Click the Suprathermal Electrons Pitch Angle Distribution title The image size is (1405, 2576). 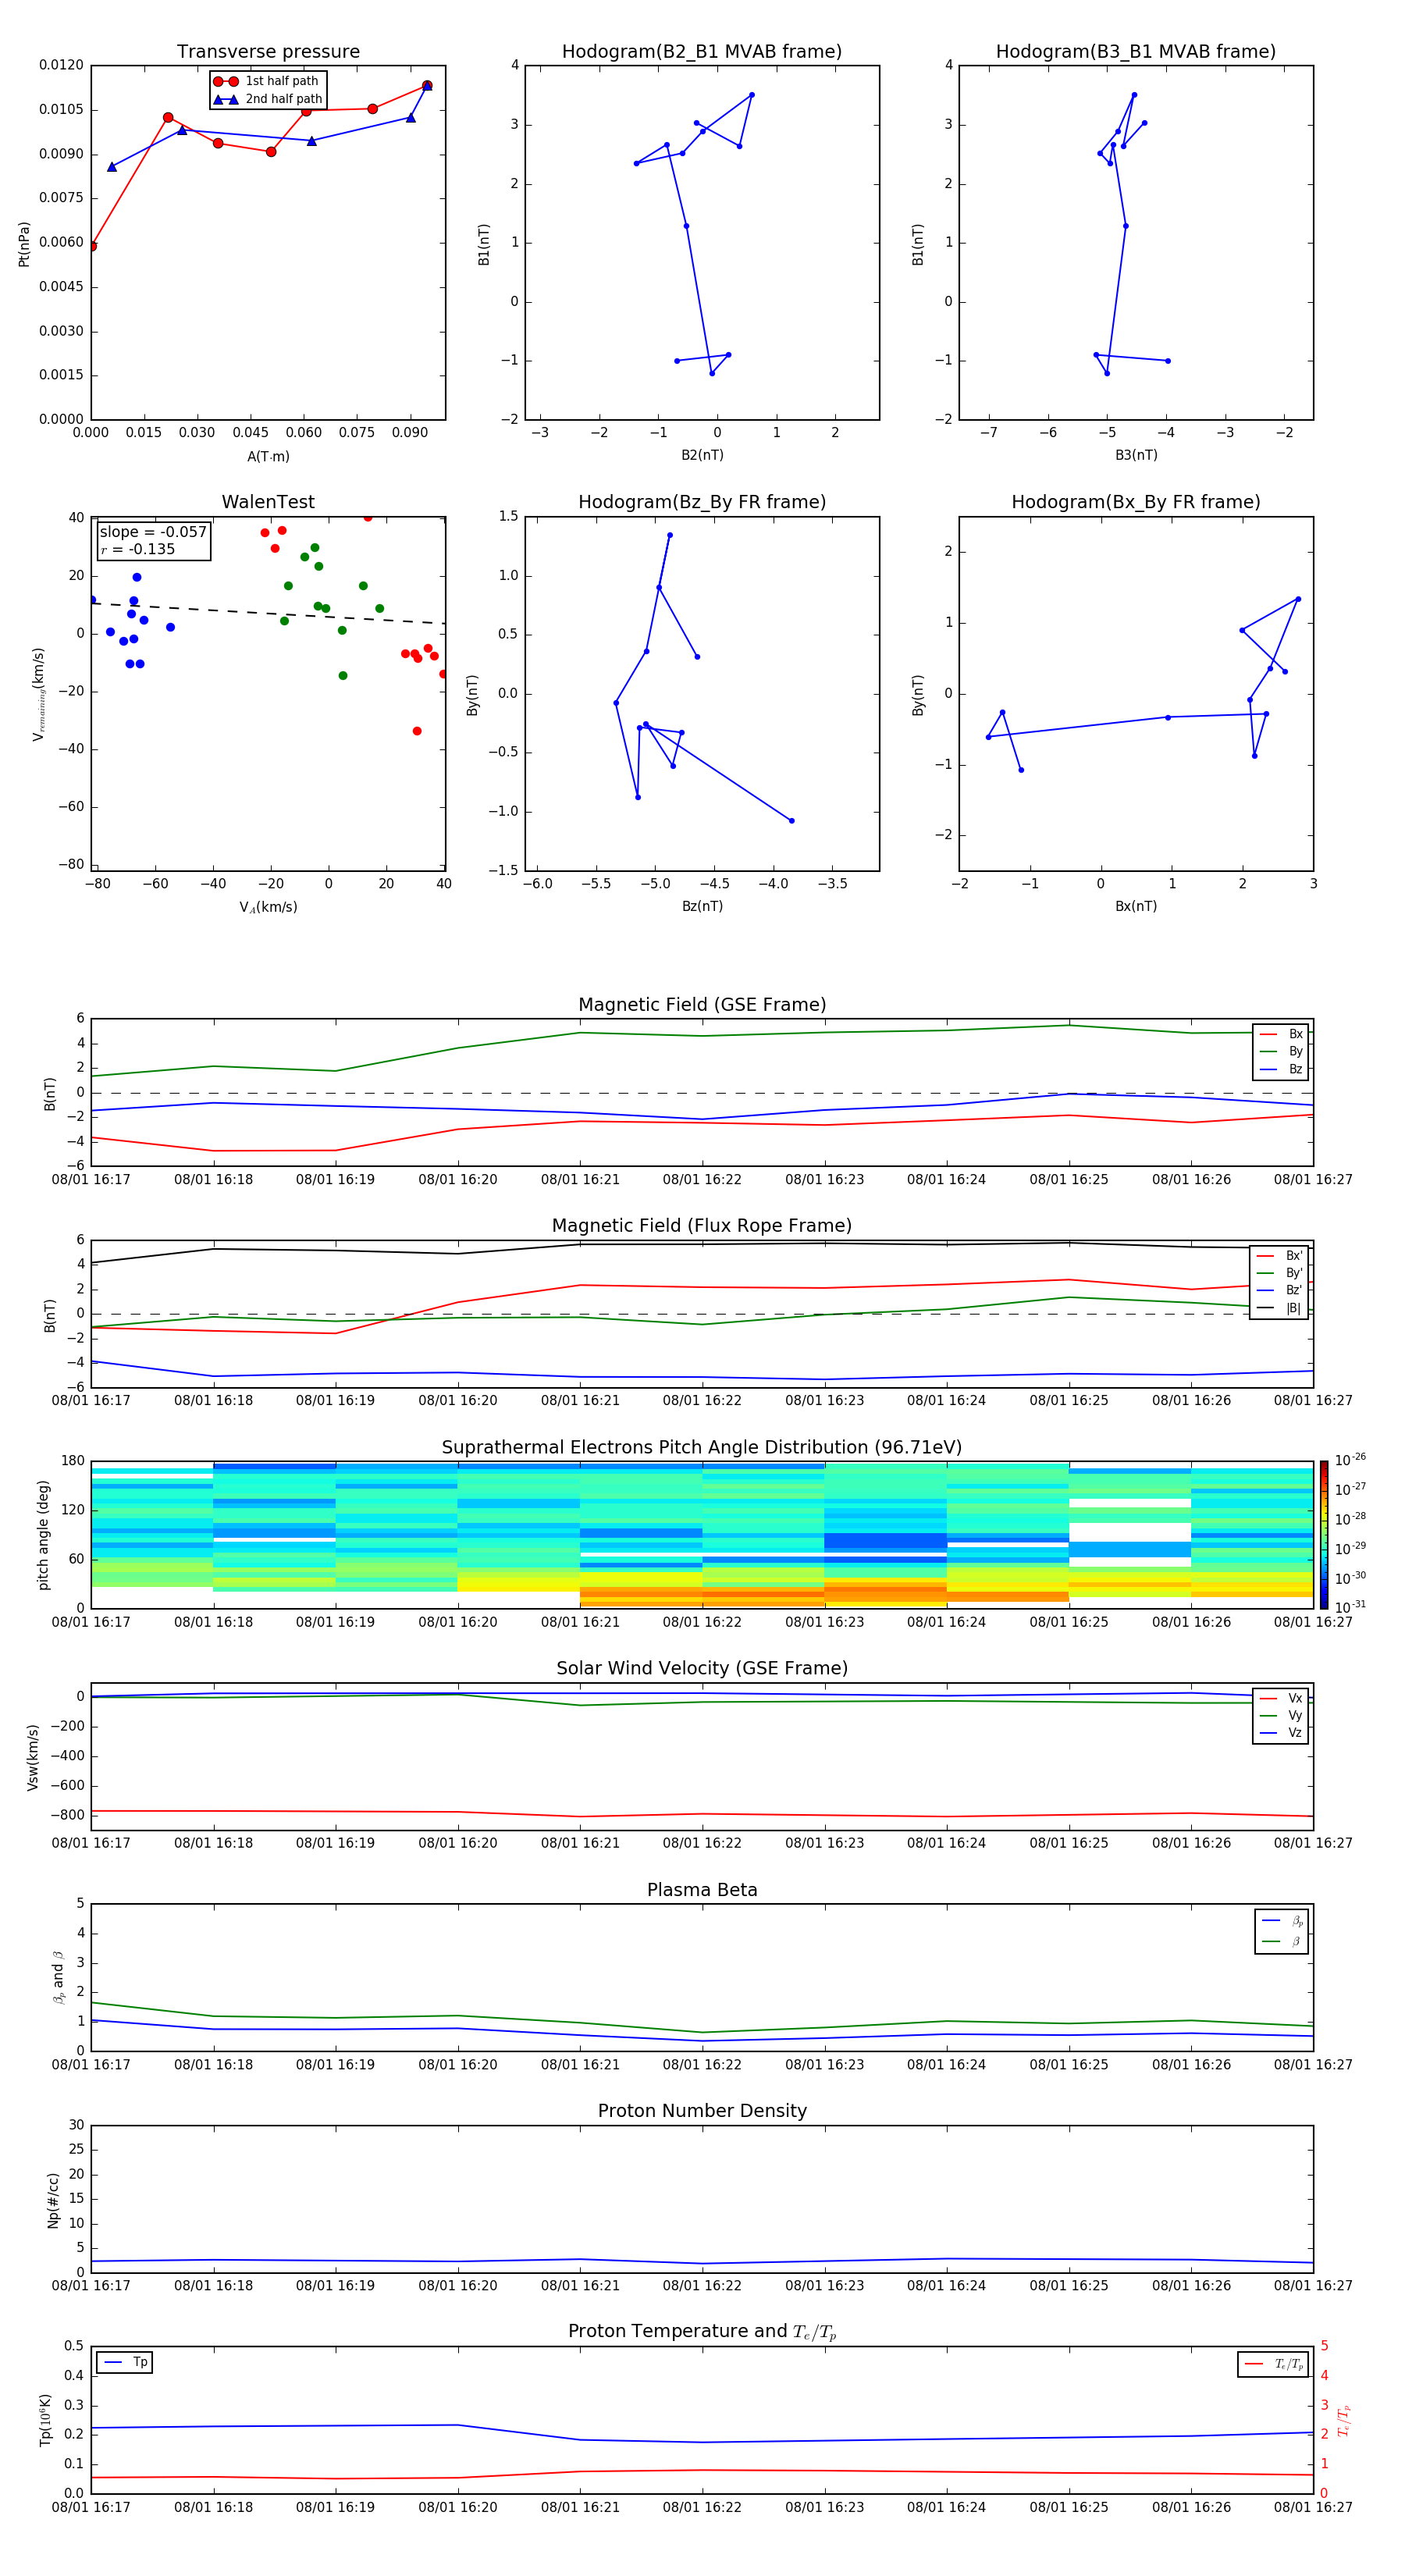click(702, 1448)
